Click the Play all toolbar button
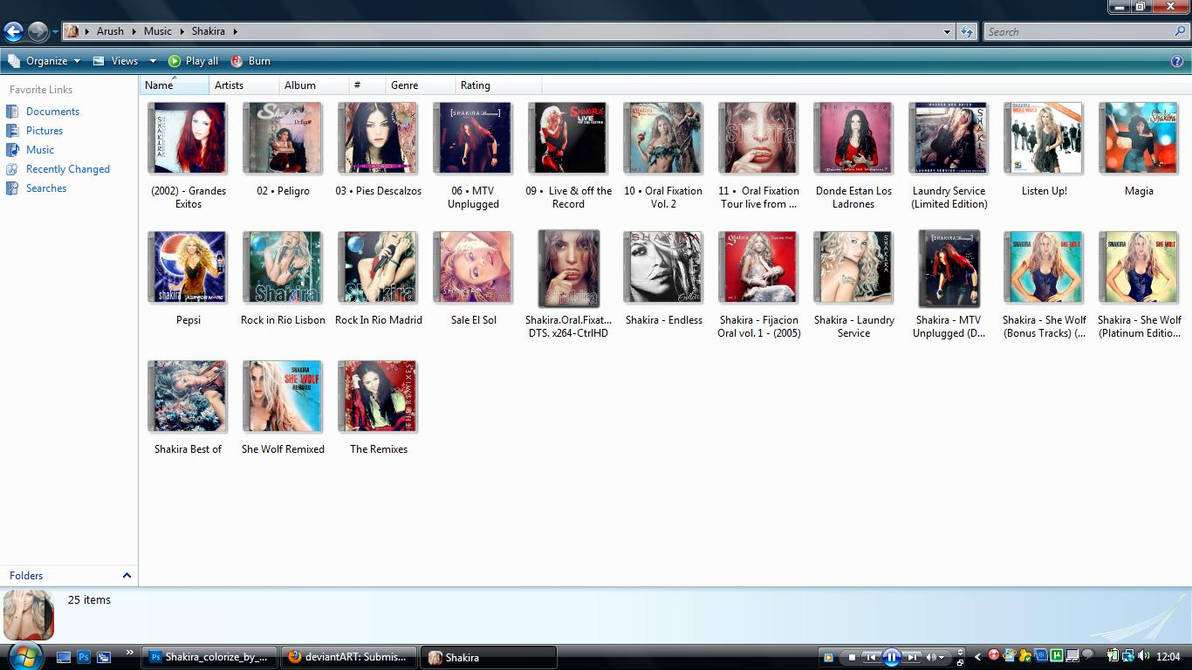Screen dimensions: 1192x670 click(x=193, y=61)
